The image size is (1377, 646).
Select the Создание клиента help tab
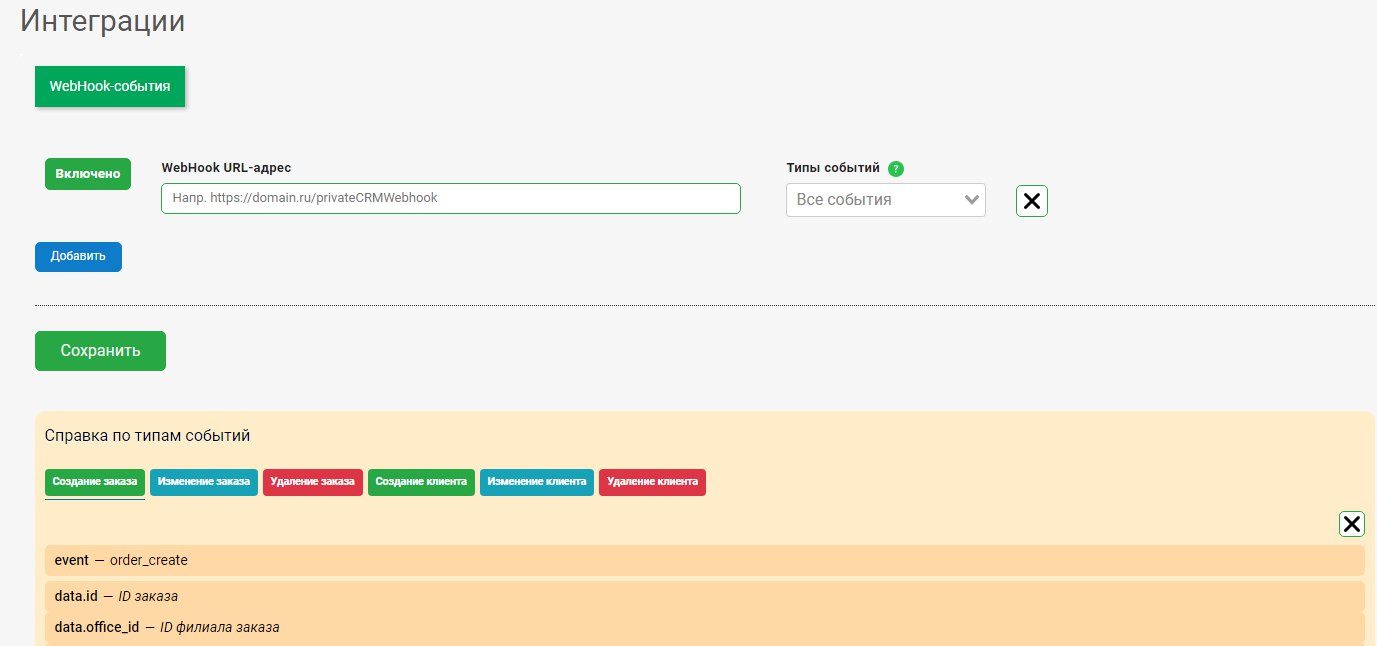[421, 482]
